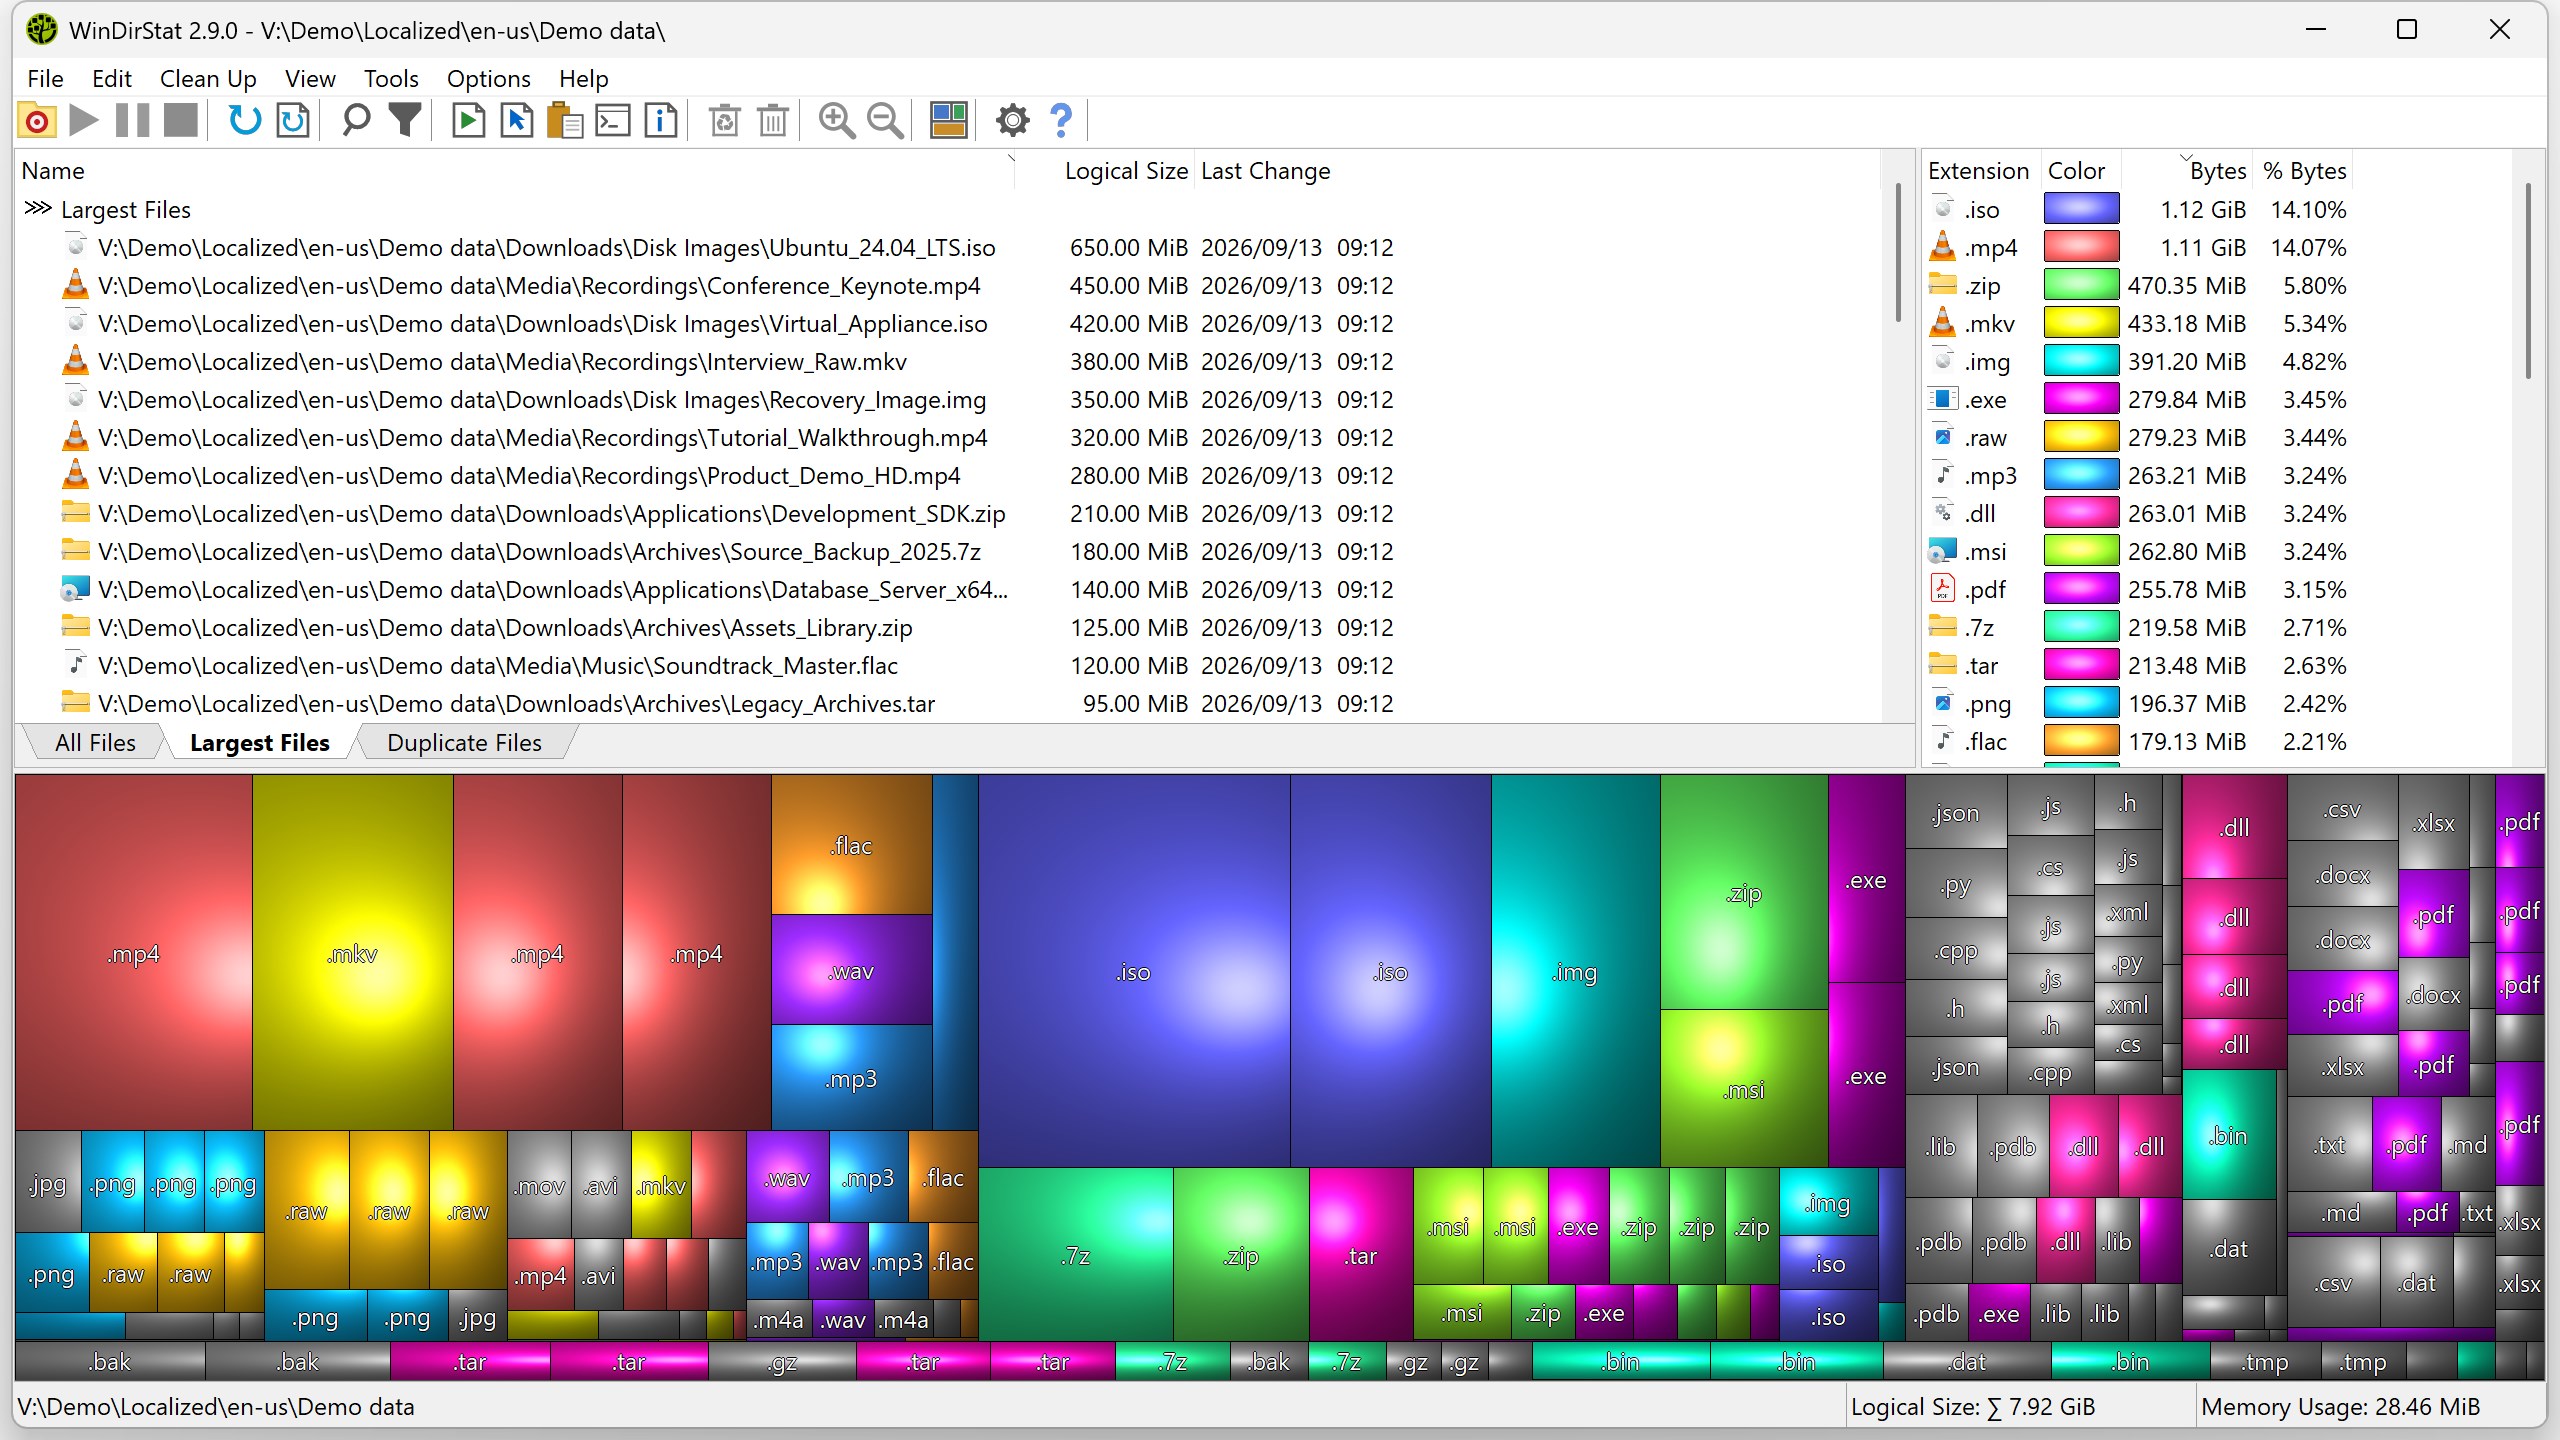Open the Tools menu
This screenshot has height=1440, width=2560.
[391, 79]
